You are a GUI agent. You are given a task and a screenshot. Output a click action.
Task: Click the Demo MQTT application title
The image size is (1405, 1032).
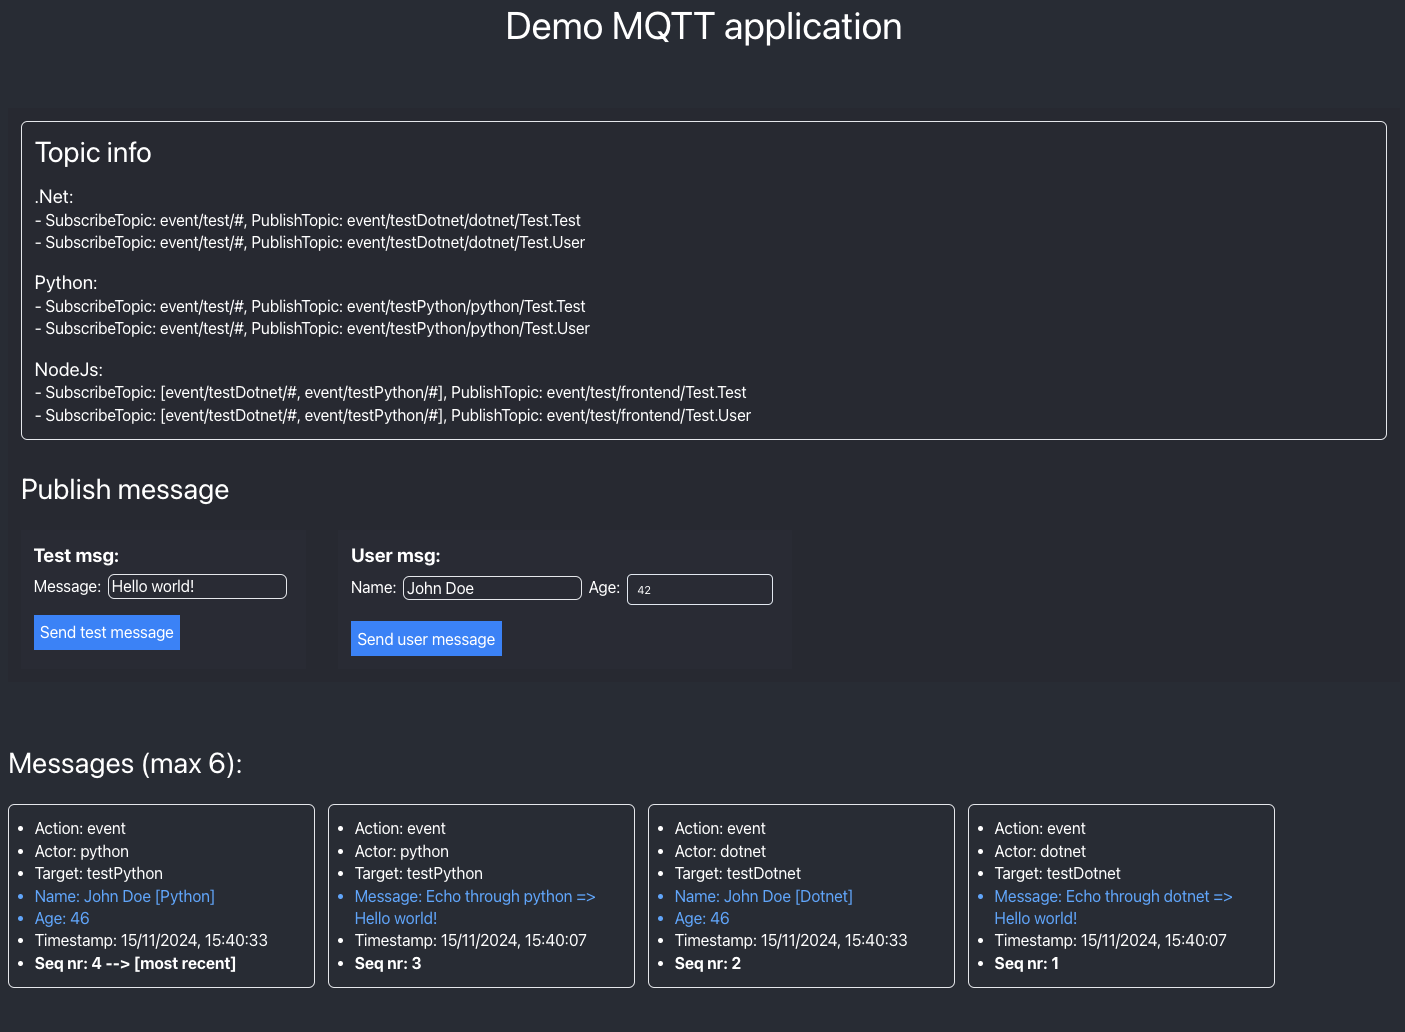click(x=703, y=26)
